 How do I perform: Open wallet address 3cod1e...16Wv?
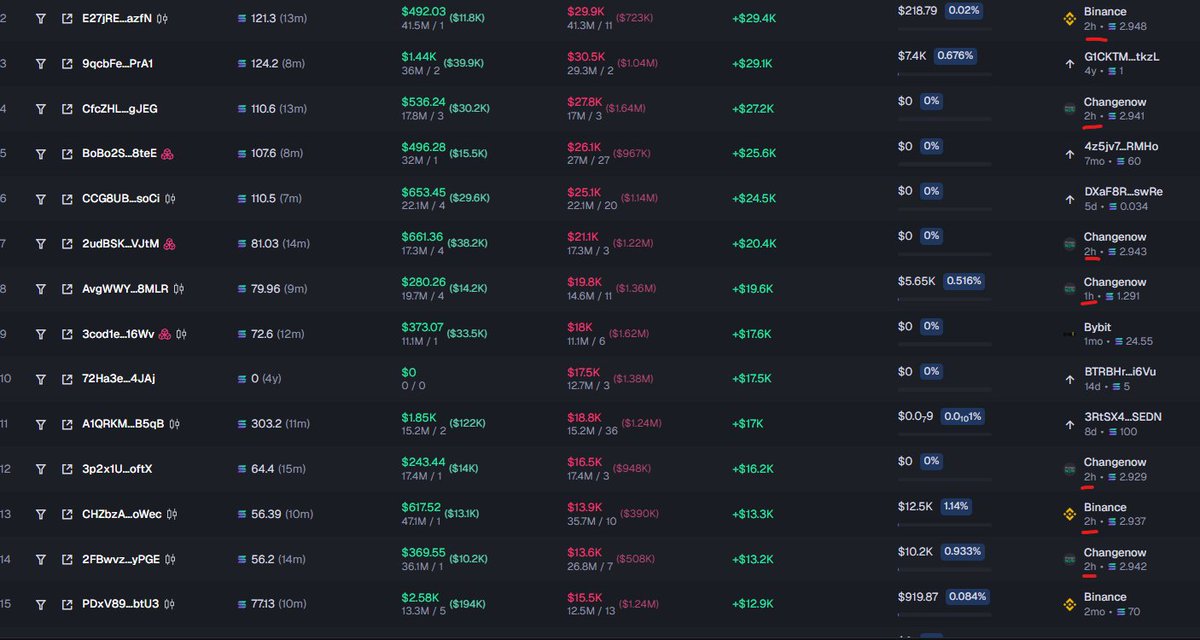[118, 334]
